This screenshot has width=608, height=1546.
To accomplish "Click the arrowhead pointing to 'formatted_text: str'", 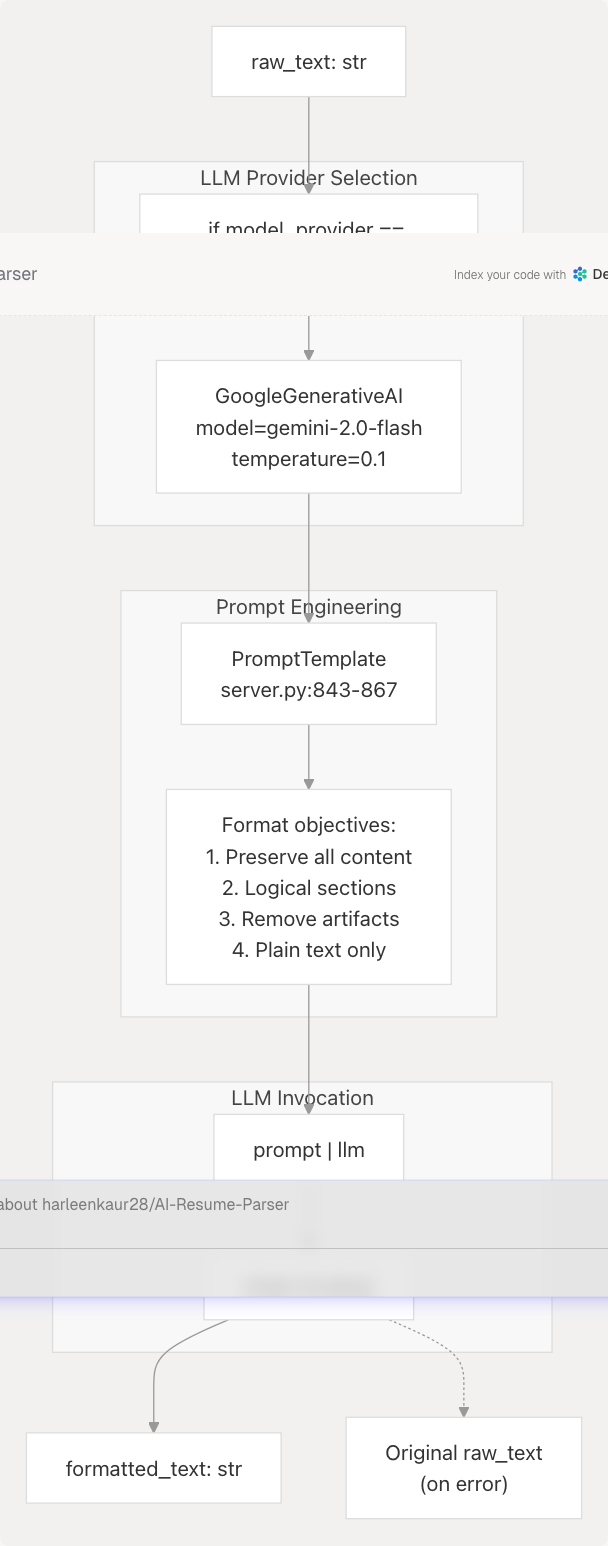I will [x=154, y=1426].
